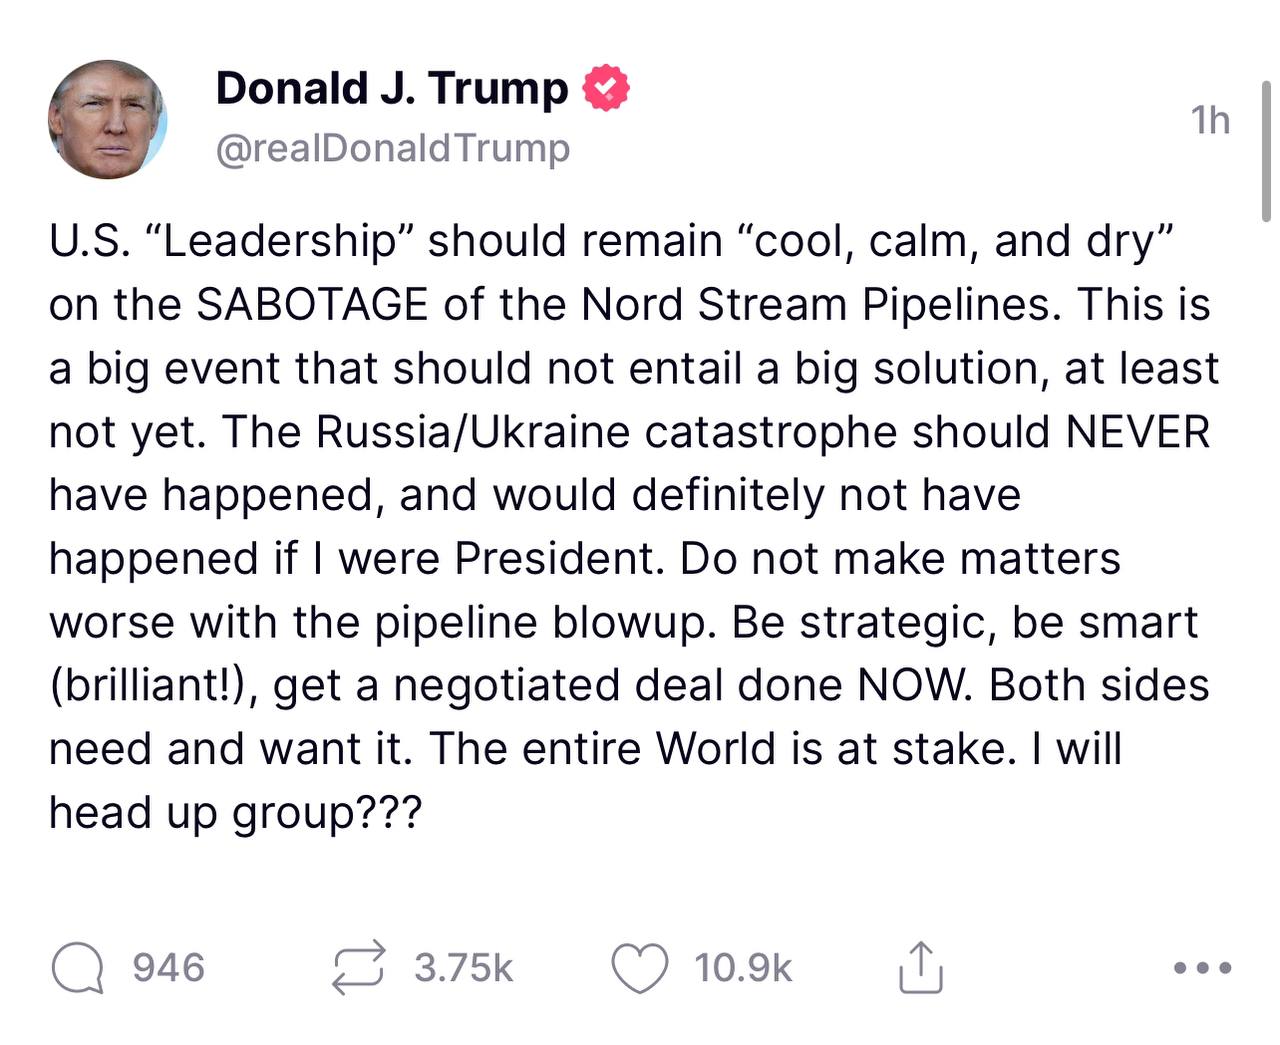Click the 10.9k likes count
The width and height of the screenshot is (1280, 1045).
click(x=743, y=968)
